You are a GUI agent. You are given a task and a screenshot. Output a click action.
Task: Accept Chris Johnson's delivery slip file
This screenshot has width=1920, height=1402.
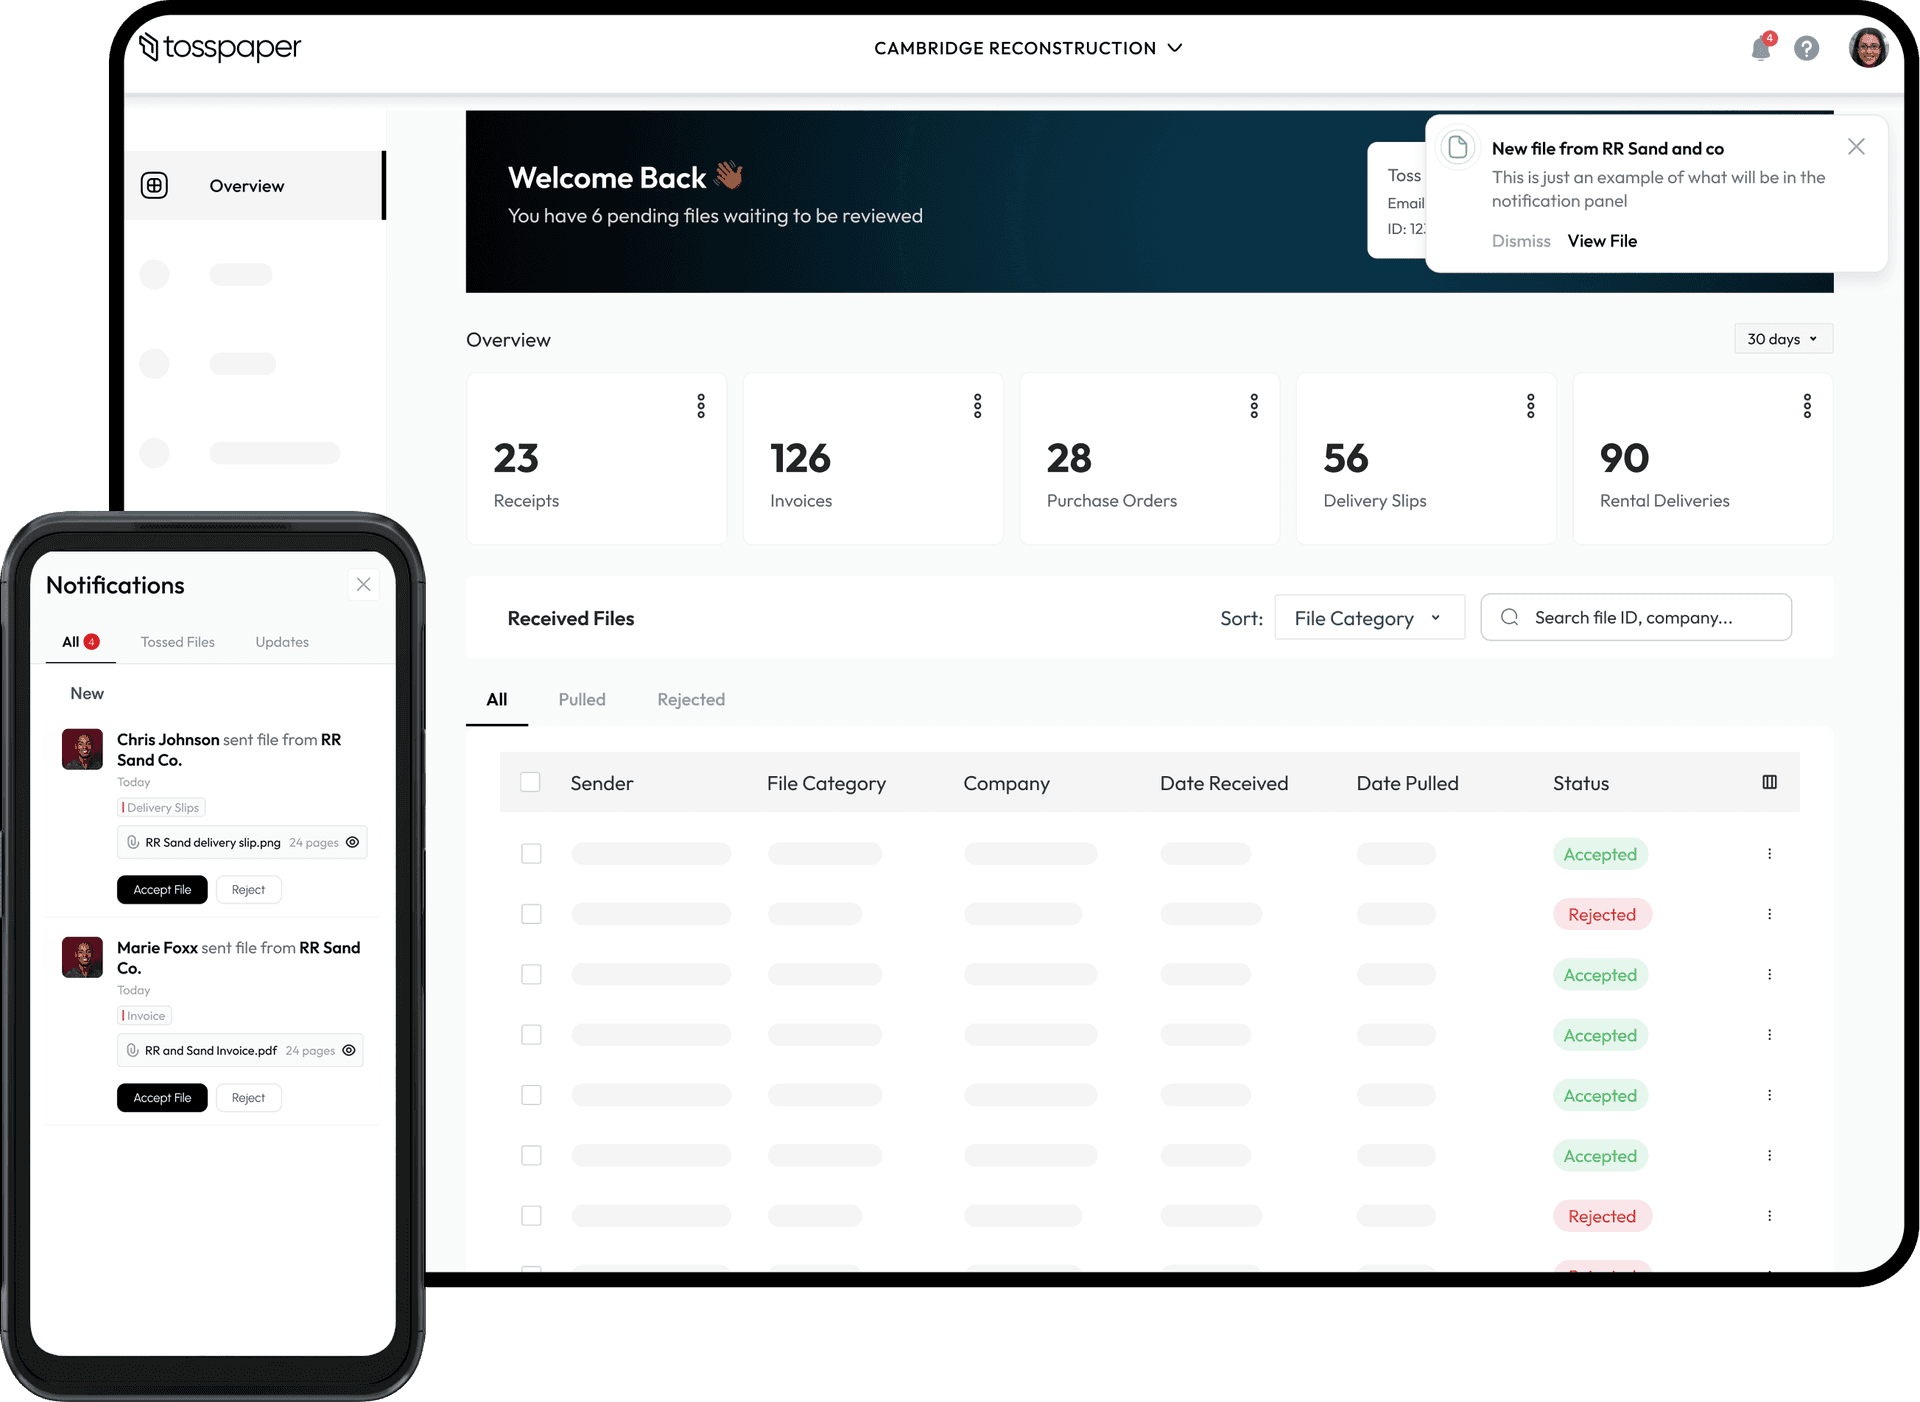tap(162, 889)
